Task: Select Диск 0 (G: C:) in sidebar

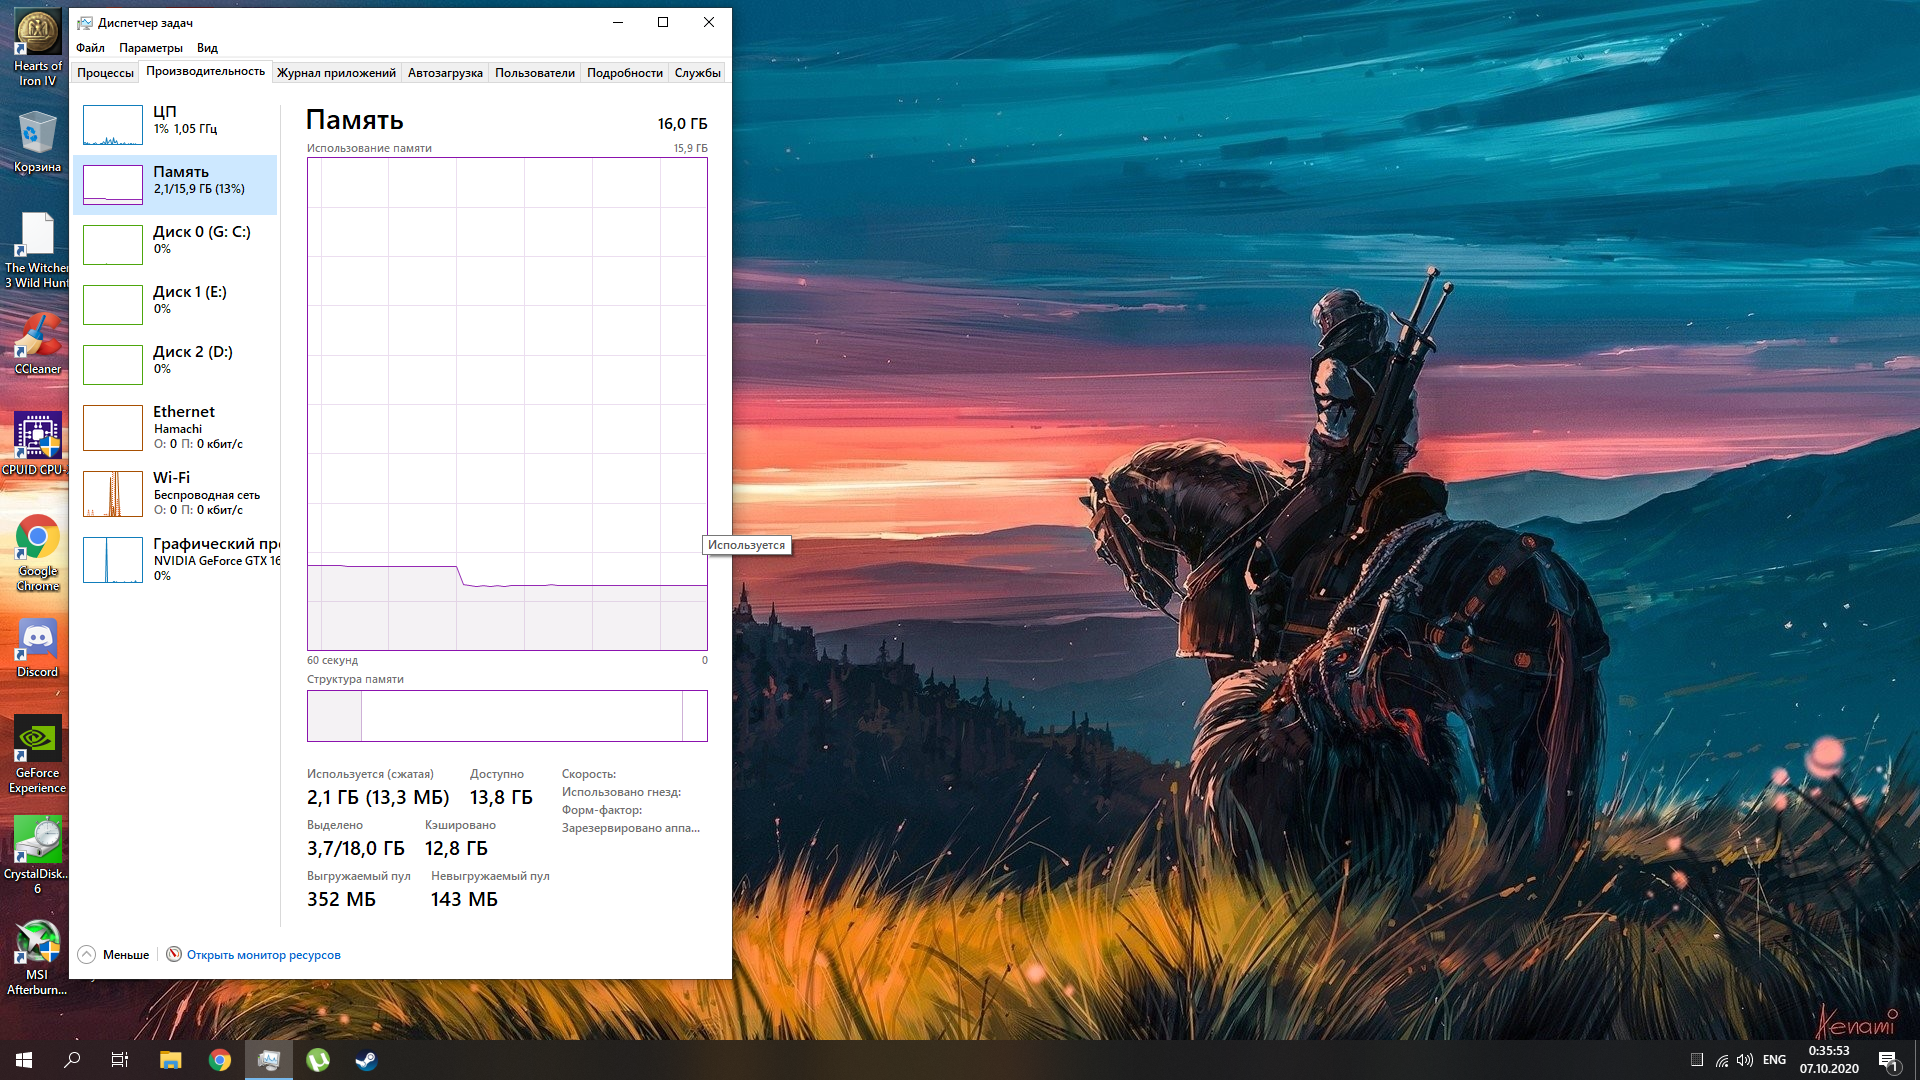Action: tap(175, 244)
